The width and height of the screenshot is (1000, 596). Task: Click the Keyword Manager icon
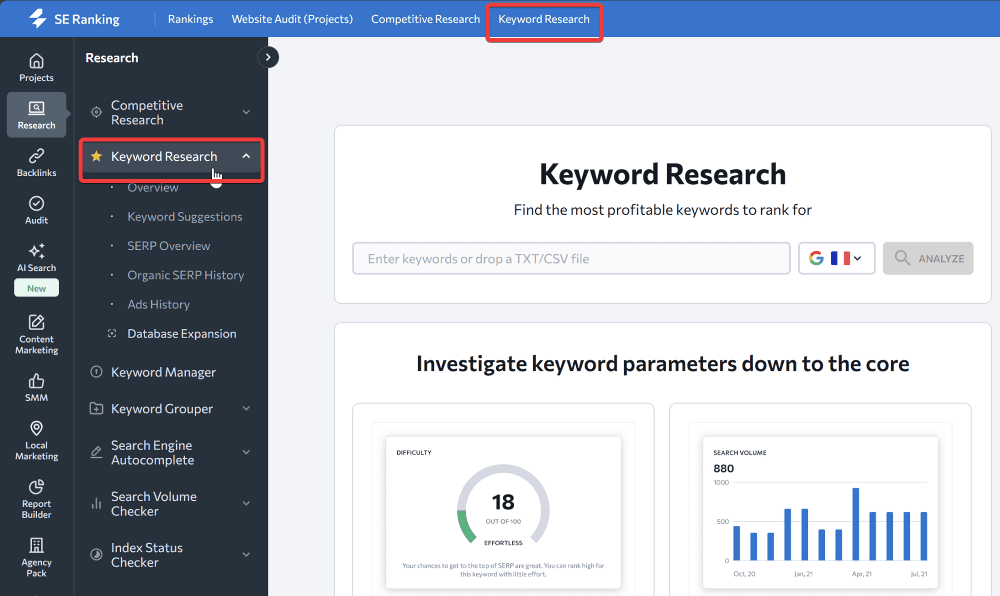96,372
